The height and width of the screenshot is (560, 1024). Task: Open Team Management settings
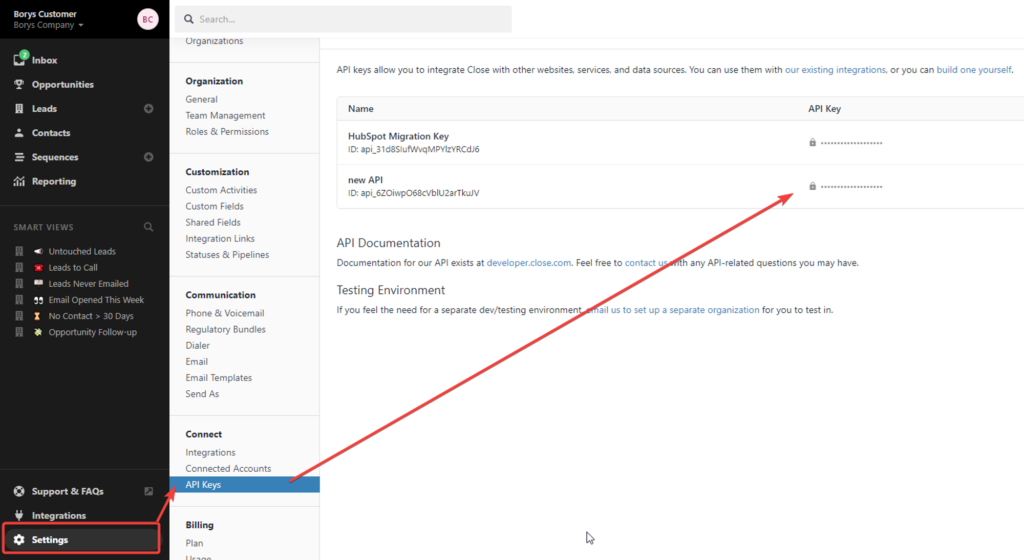click(x=225, y=116)
